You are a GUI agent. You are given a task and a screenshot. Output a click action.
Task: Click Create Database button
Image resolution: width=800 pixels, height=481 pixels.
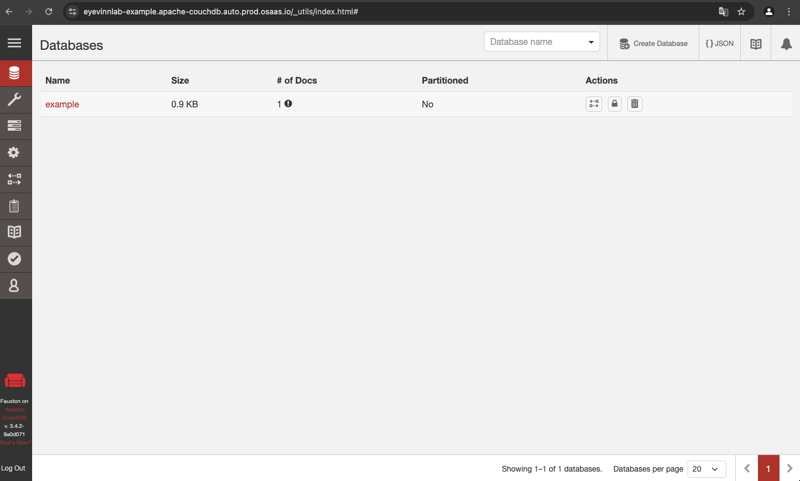(653, 44)
